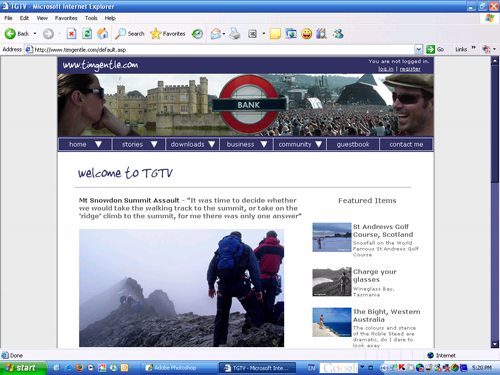Viewport: 500px width, 375px height.
Task: Open the Favorites star button
Action: click(168, 34)
